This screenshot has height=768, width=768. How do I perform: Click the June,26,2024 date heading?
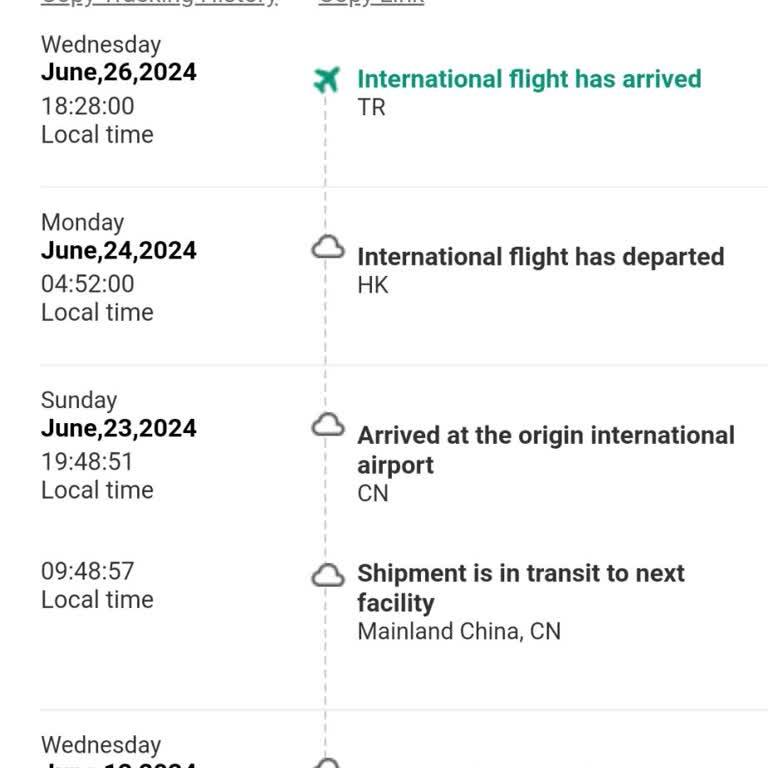coord(119,72)
